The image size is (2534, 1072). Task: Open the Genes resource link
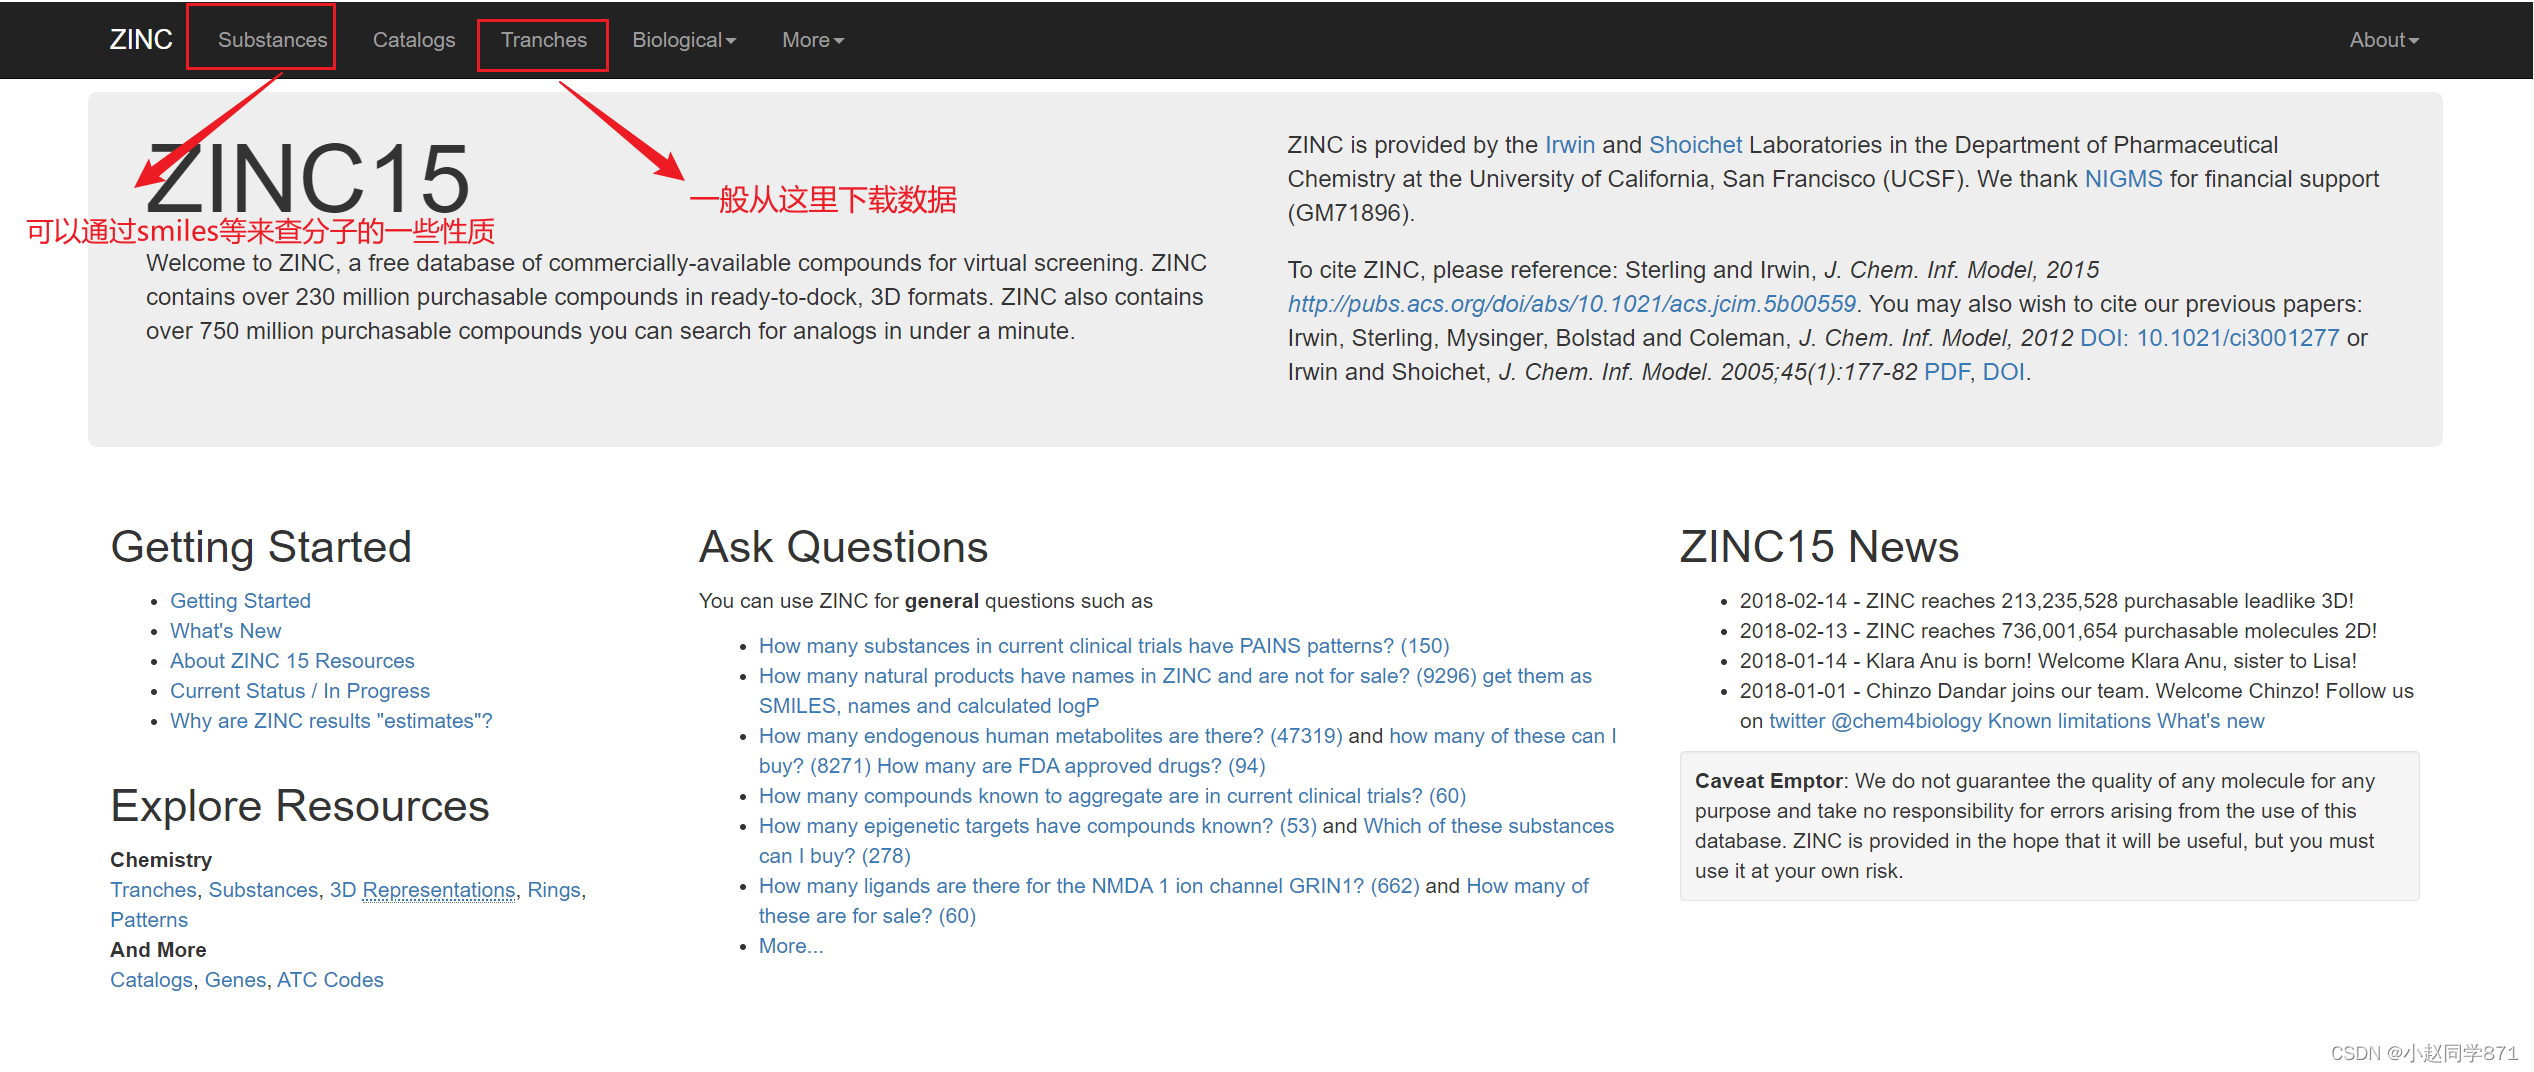235,980
